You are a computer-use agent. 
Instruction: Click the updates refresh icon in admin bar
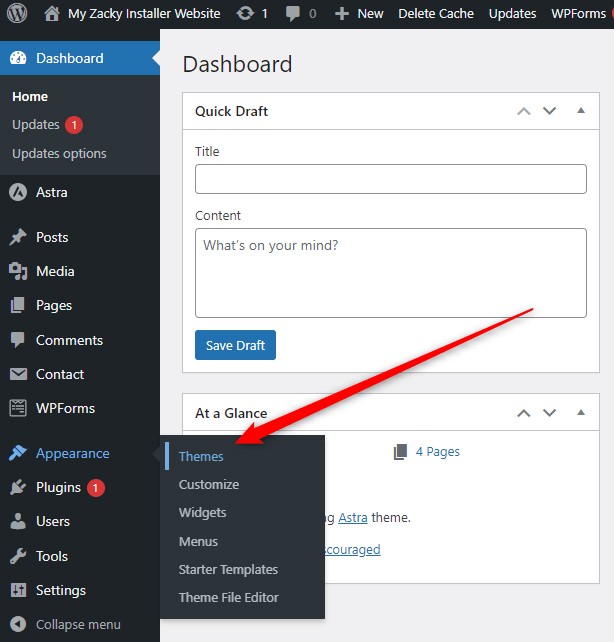pos(245,14)
